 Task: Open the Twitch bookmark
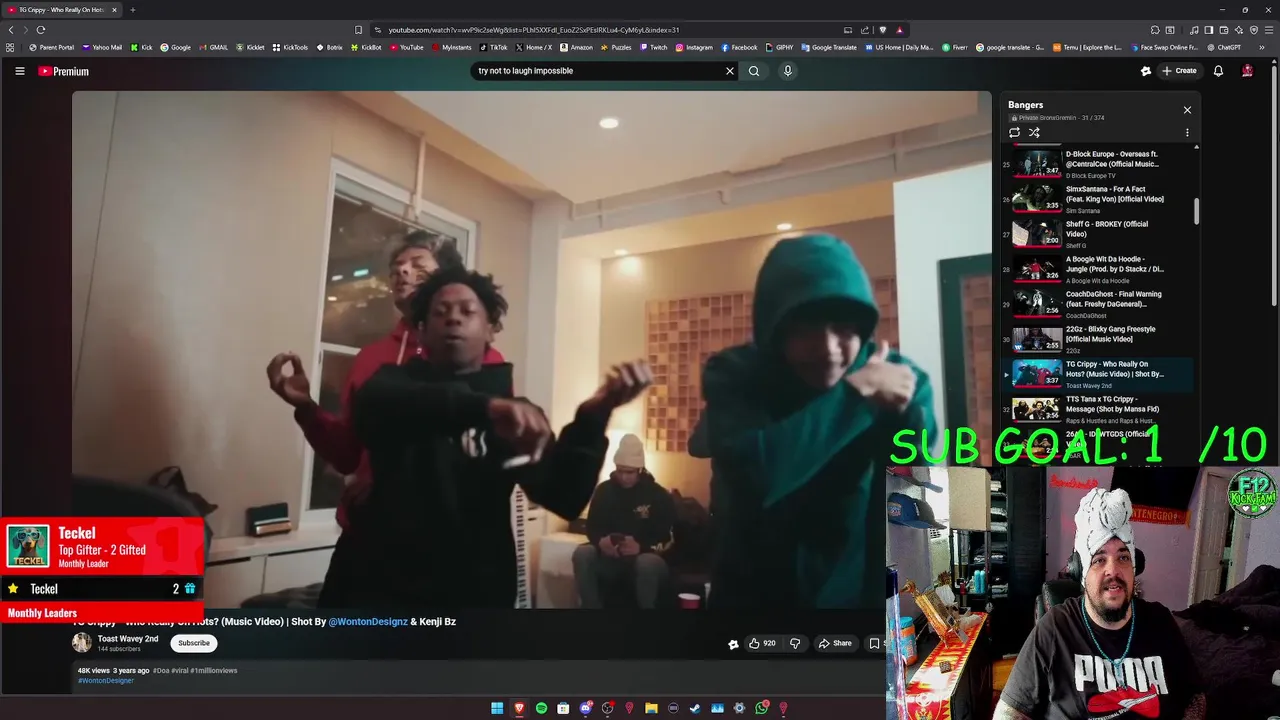(x=653, y=47)
